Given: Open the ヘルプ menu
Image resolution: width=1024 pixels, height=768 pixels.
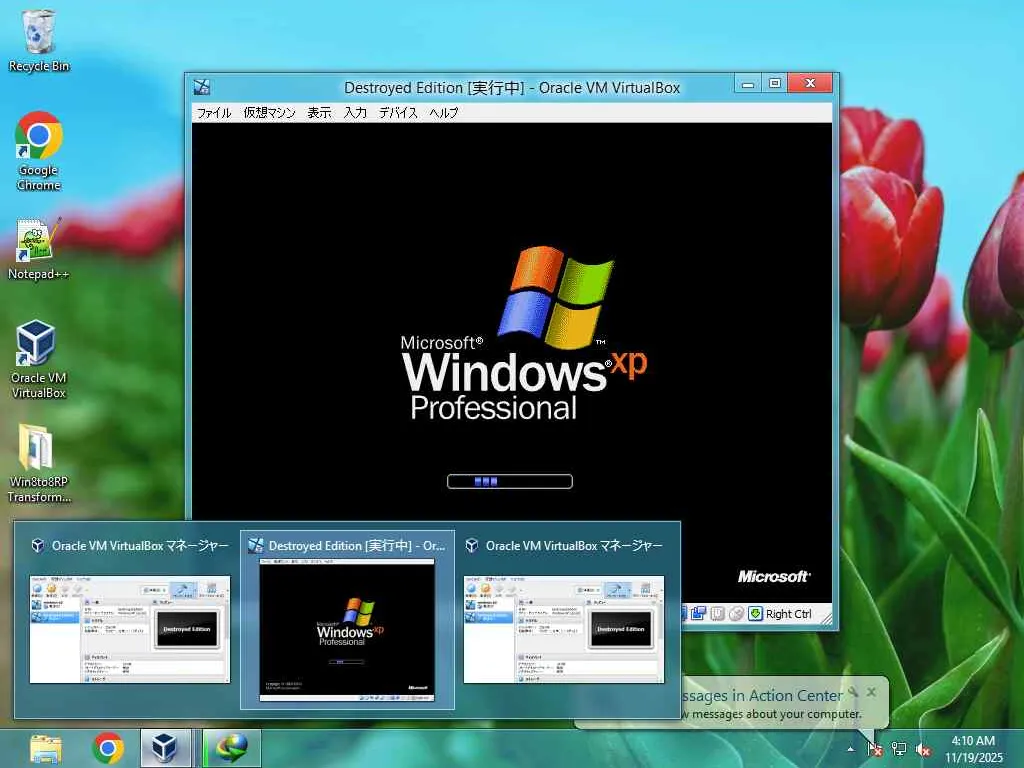Looking at the screenshot, I should (x=443, y=112).
